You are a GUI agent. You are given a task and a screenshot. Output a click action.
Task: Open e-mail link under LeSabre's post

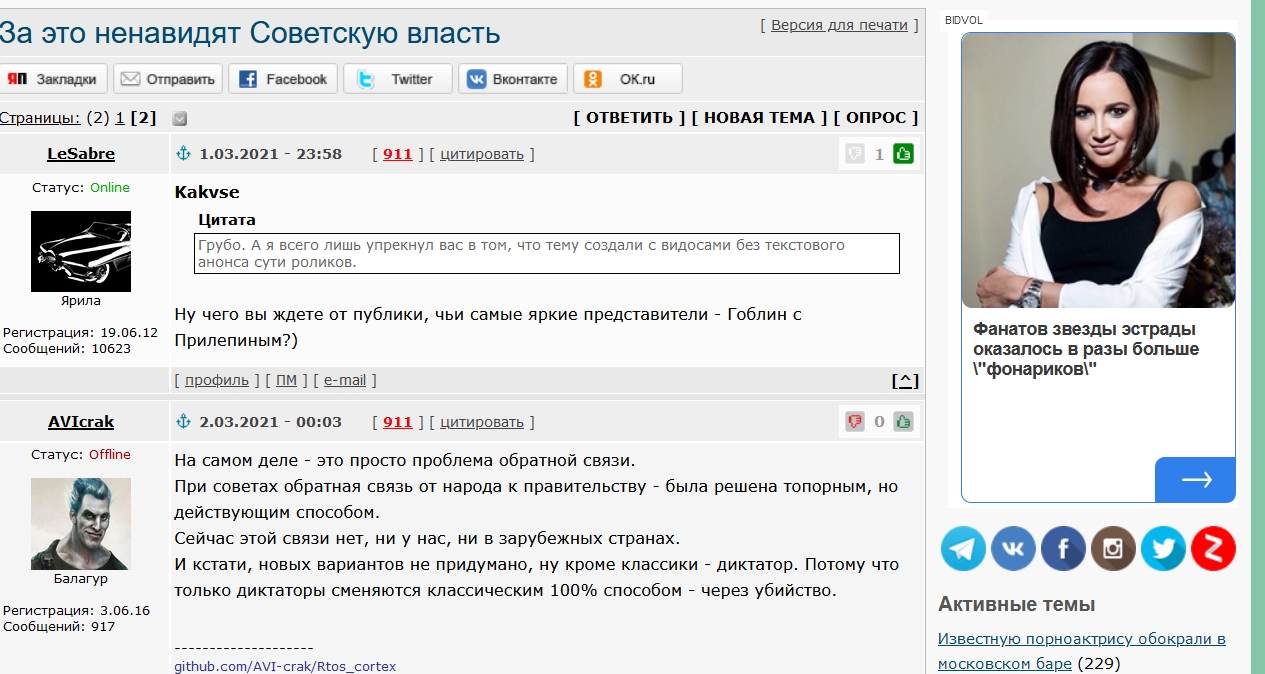[345, 380]
